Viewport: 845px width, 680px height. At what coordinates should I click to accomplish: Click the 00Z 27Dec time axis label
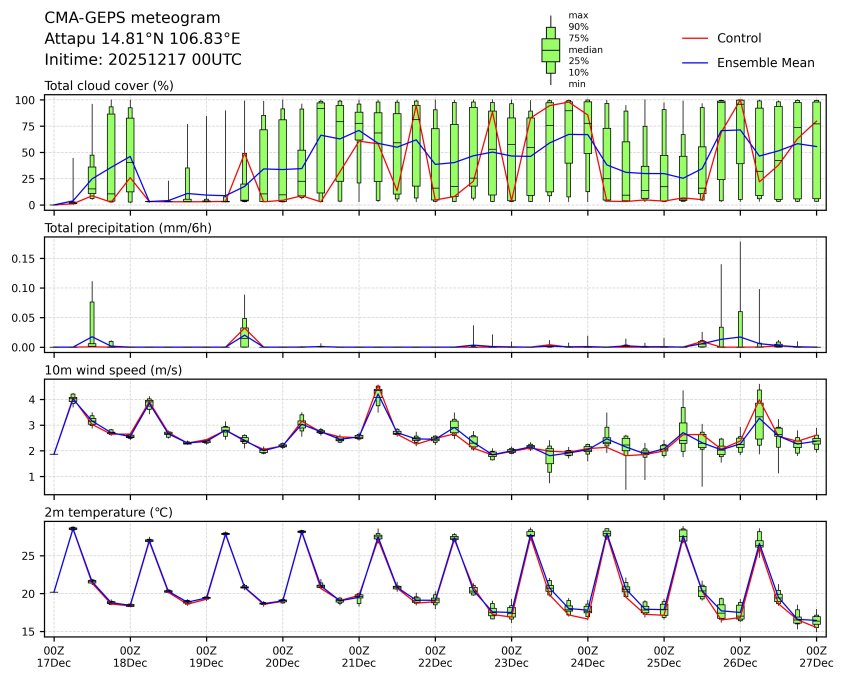815,656
